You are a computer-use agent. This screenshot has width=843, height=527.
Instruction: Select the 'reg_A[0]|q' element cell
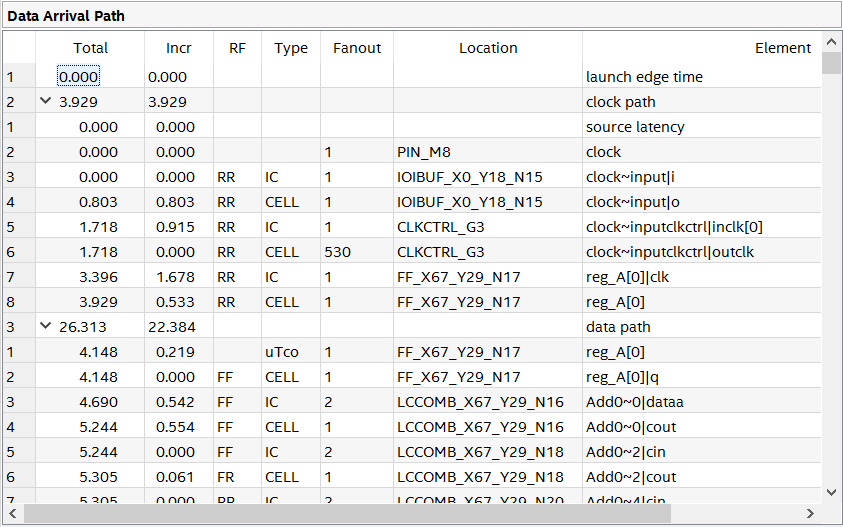pos(702,377)
